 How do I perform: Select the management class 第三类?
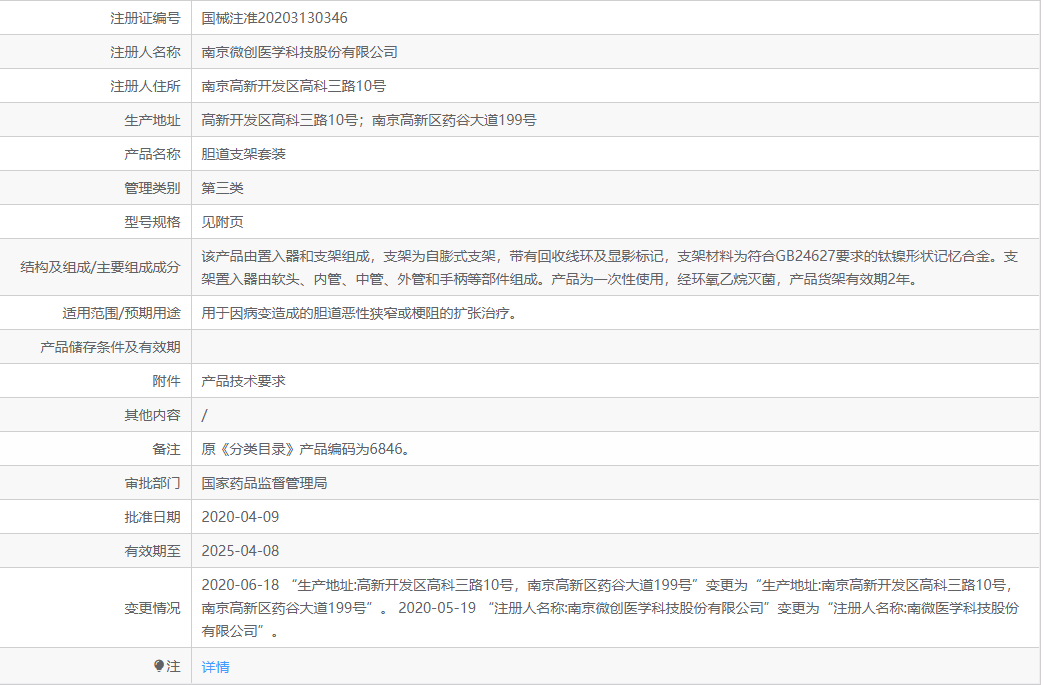pos(222,188)
